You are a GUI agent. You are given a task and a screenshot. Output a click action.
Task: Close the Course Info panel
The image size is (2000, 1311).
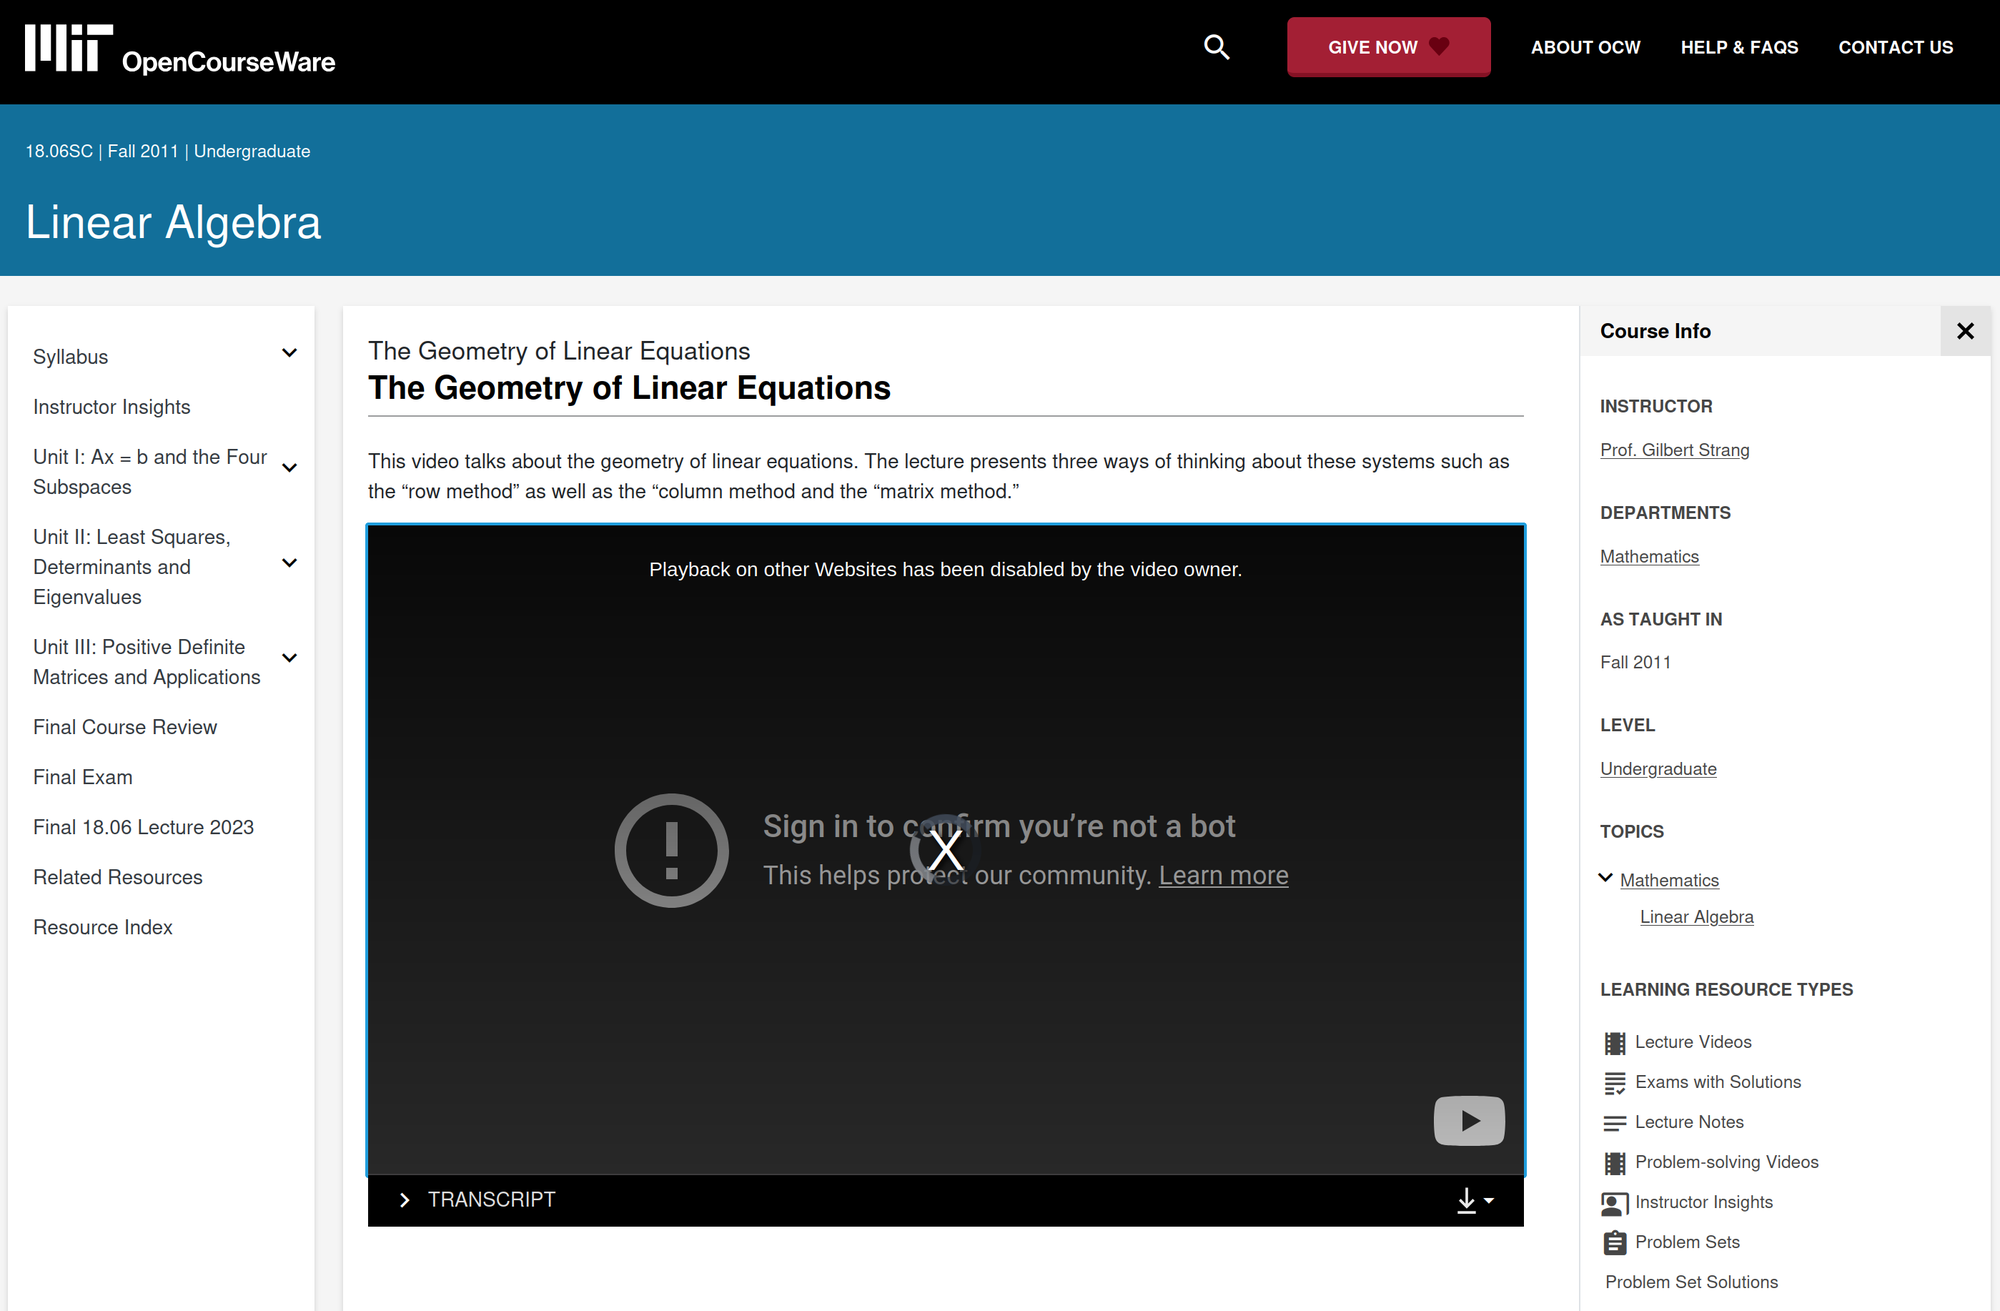(1965, 331)
